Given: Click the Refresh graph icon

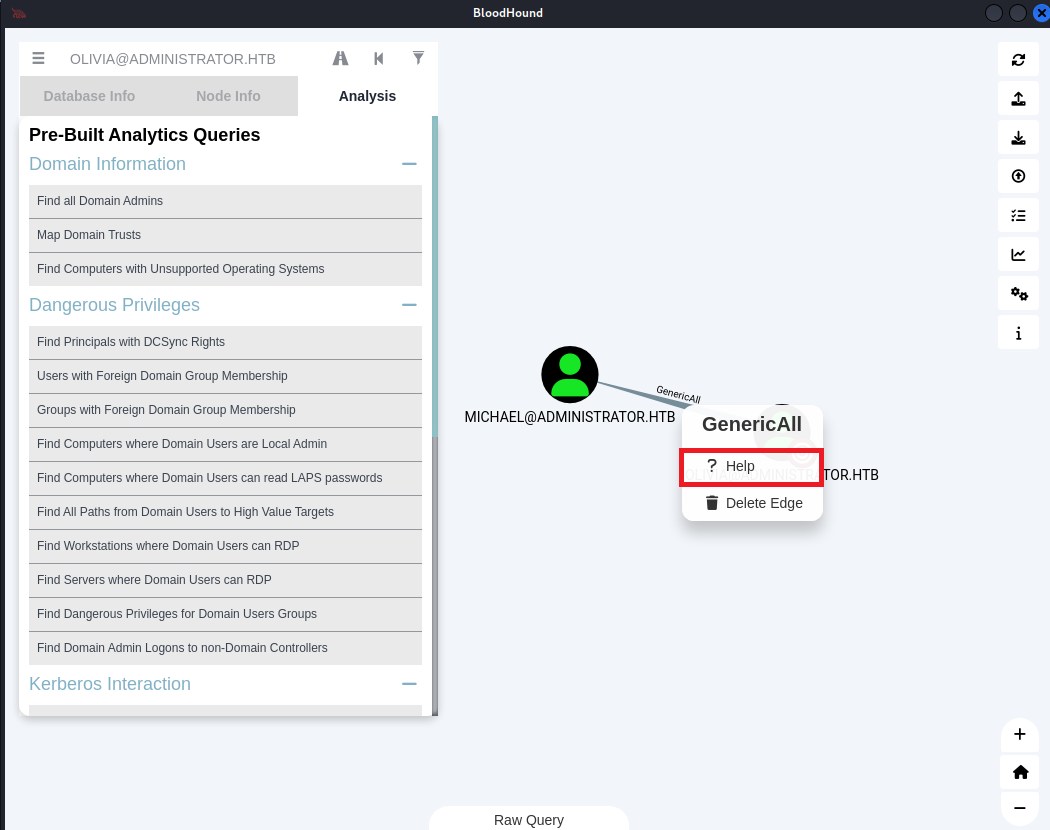Looking at the screenshot, I should (1018, 59).
